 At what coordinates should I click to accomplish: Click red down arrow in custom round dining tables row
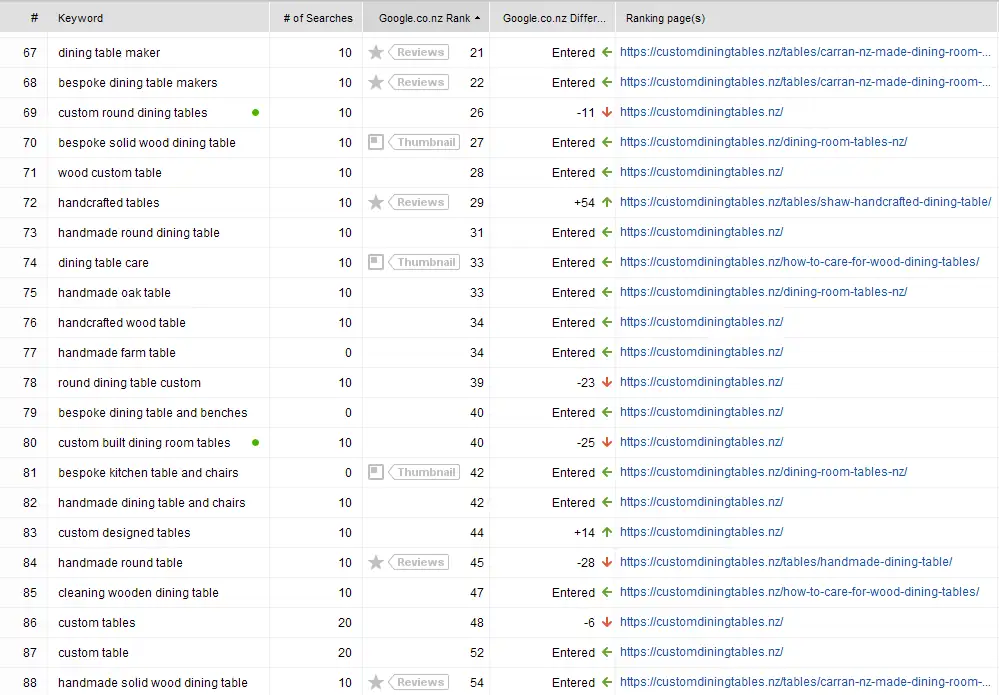pos(607,112)
